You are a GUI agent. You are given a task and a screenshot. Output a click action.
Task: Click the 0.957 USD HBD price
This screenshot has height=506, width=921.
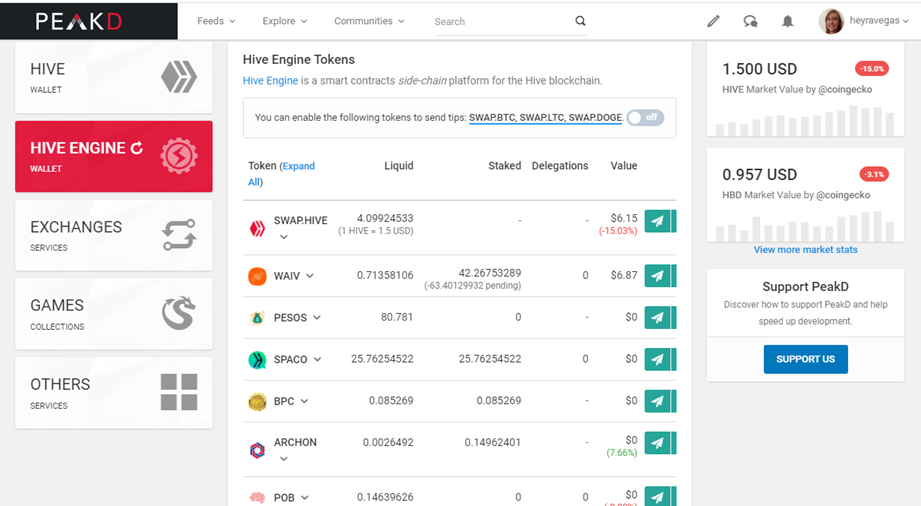[759, 175]
